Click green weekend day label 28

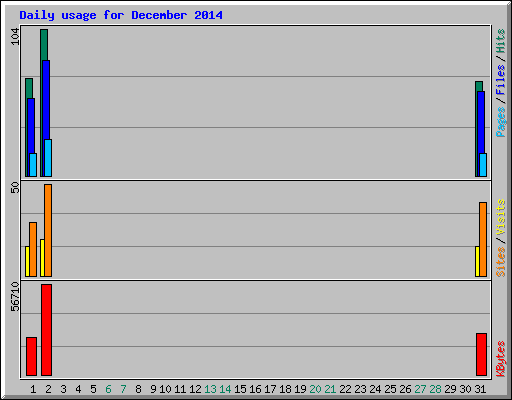coord(435,389)
